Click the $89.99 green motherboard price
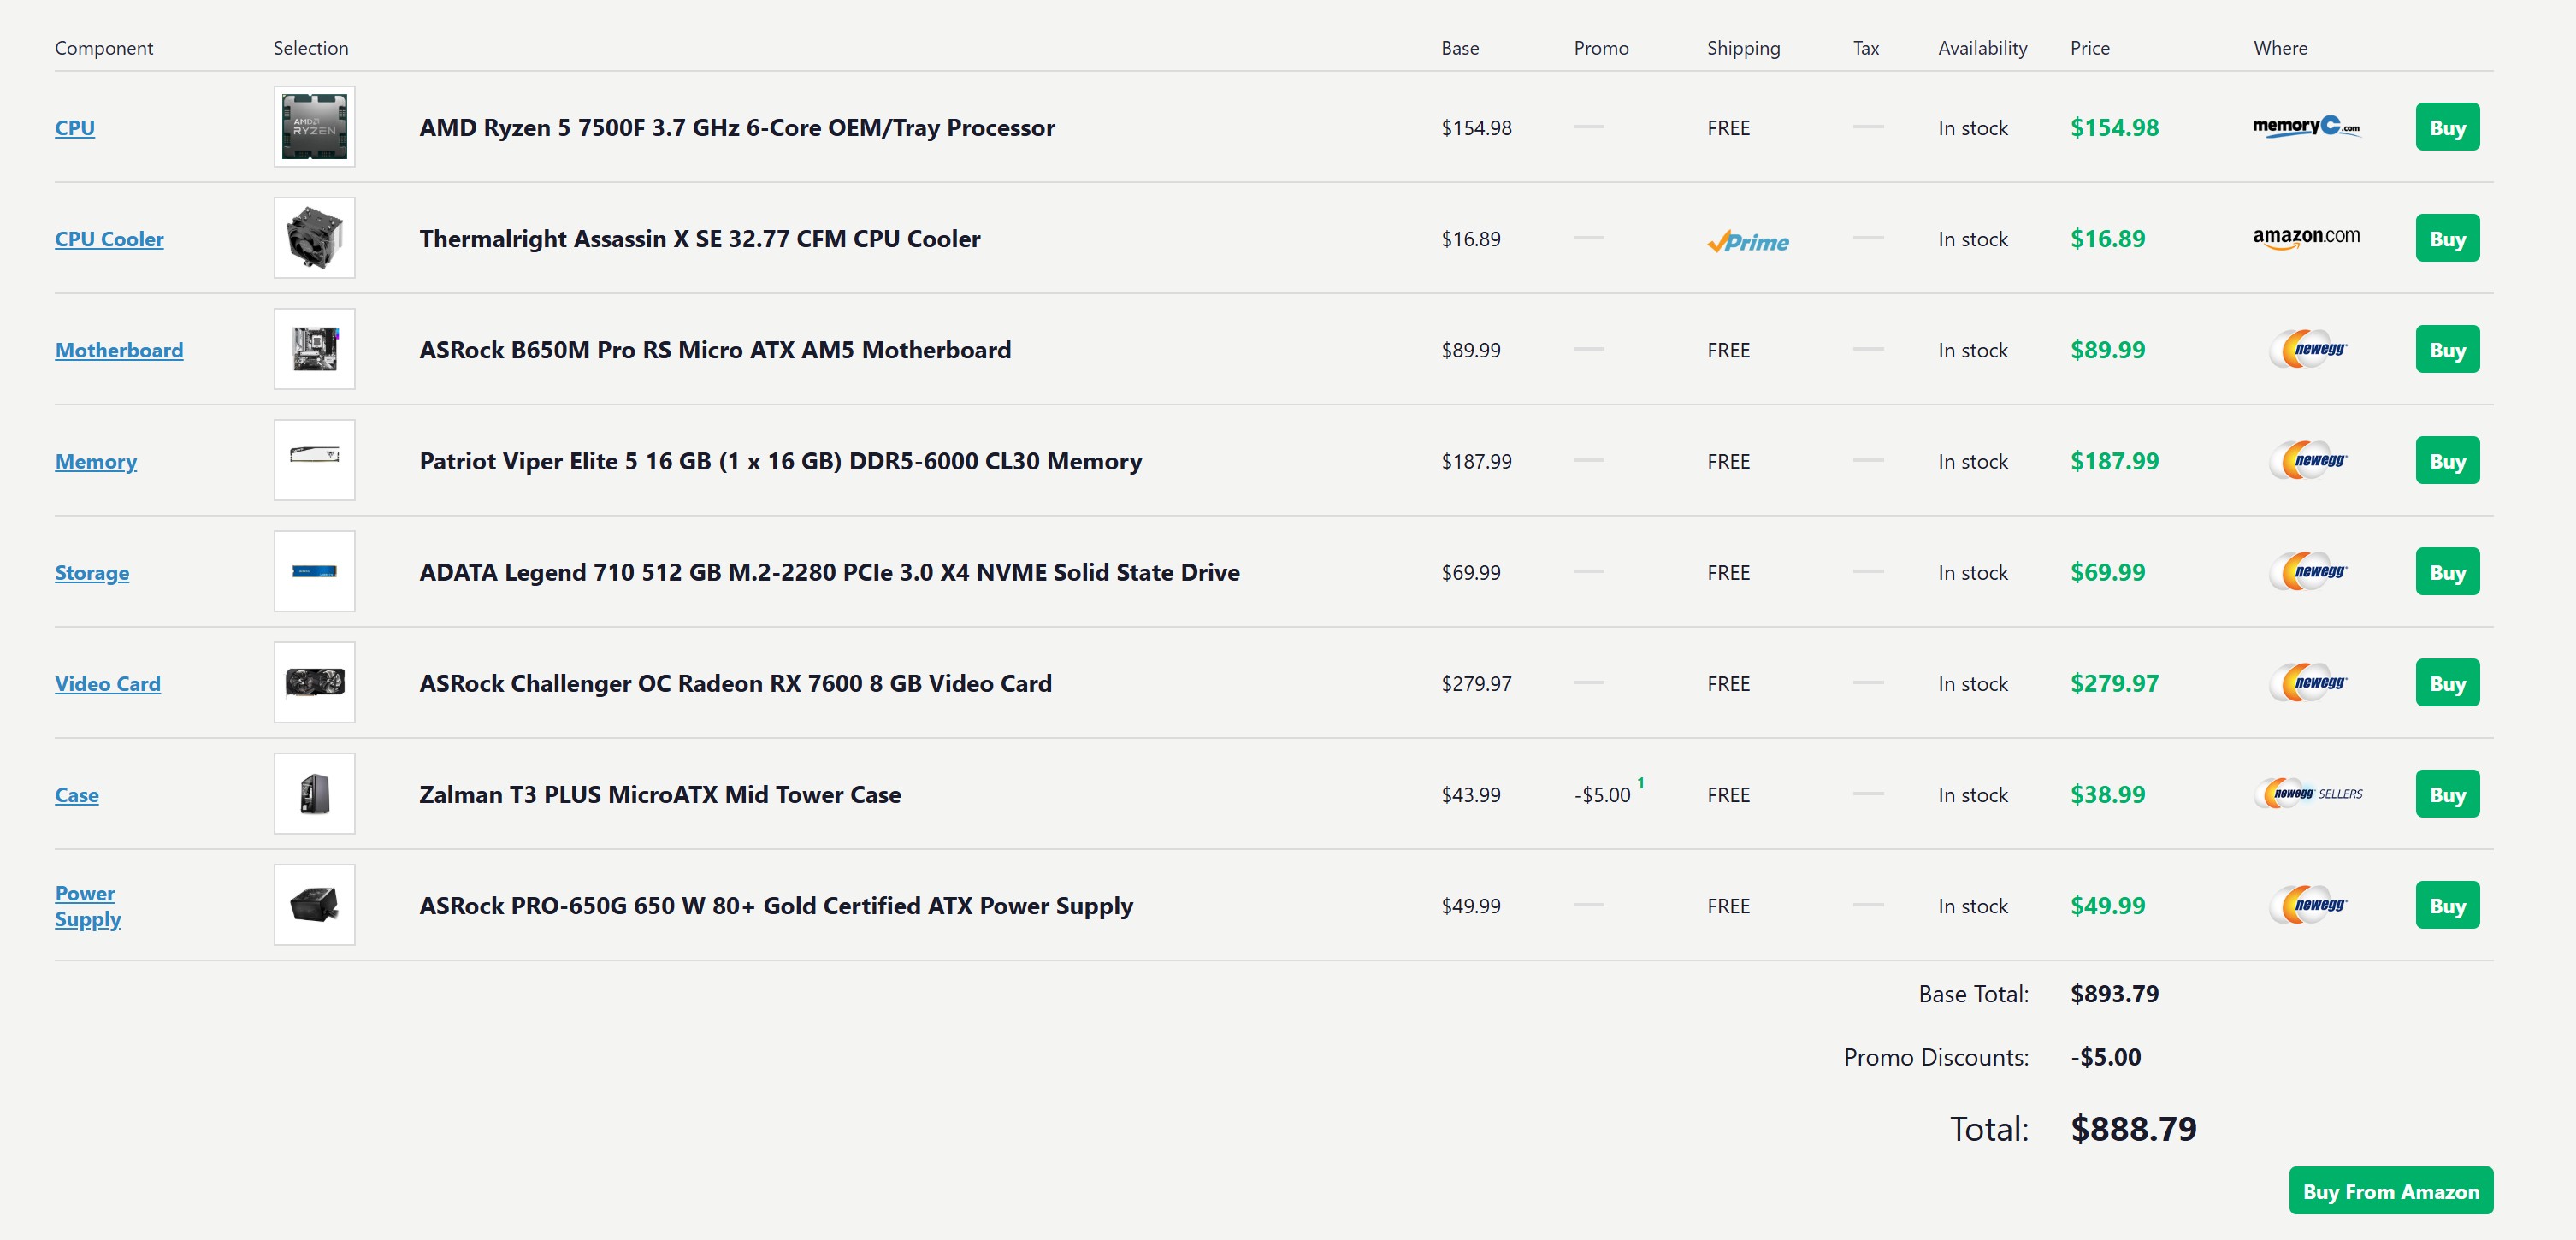 point(2107,350)
